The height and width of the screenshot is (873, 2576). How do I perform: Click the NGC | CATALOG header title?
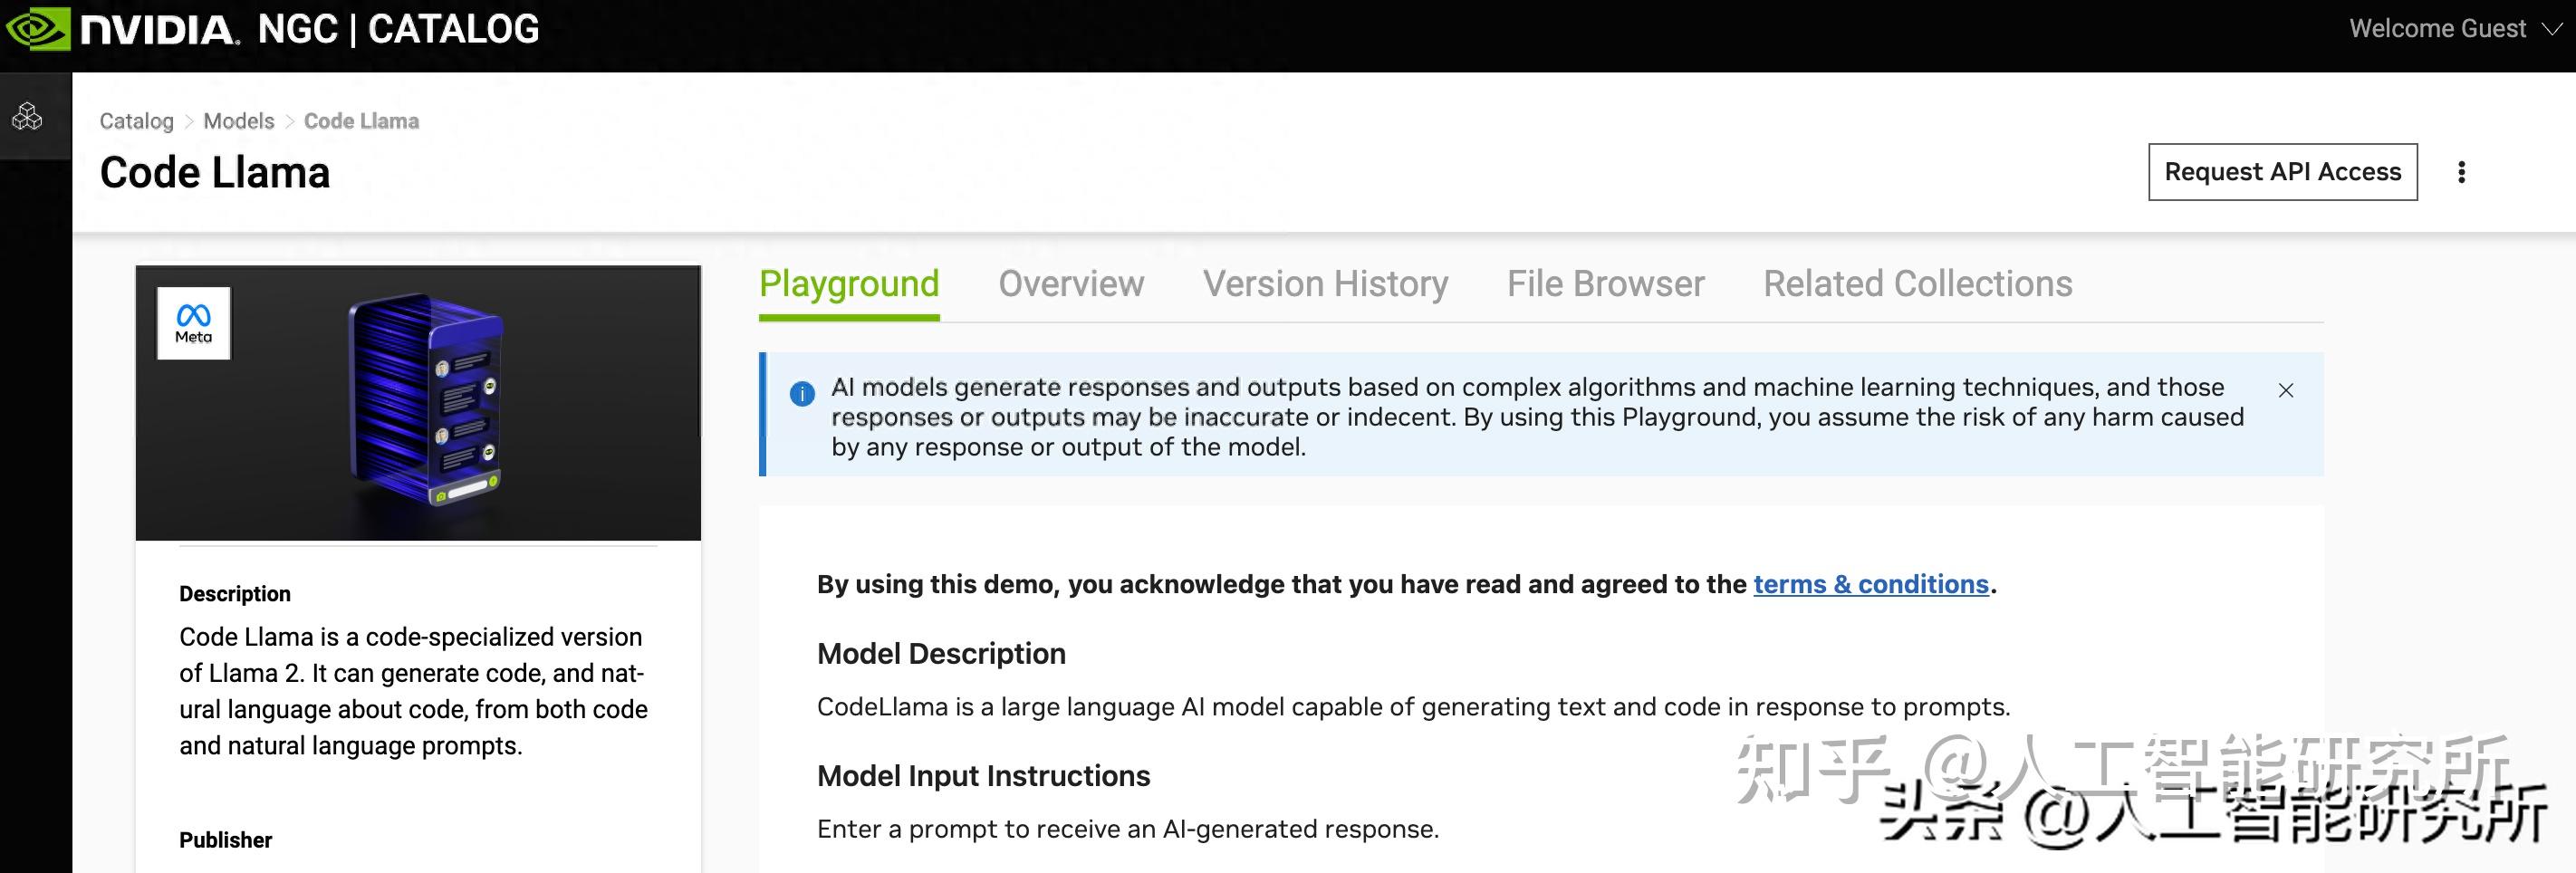pos(398,29)
